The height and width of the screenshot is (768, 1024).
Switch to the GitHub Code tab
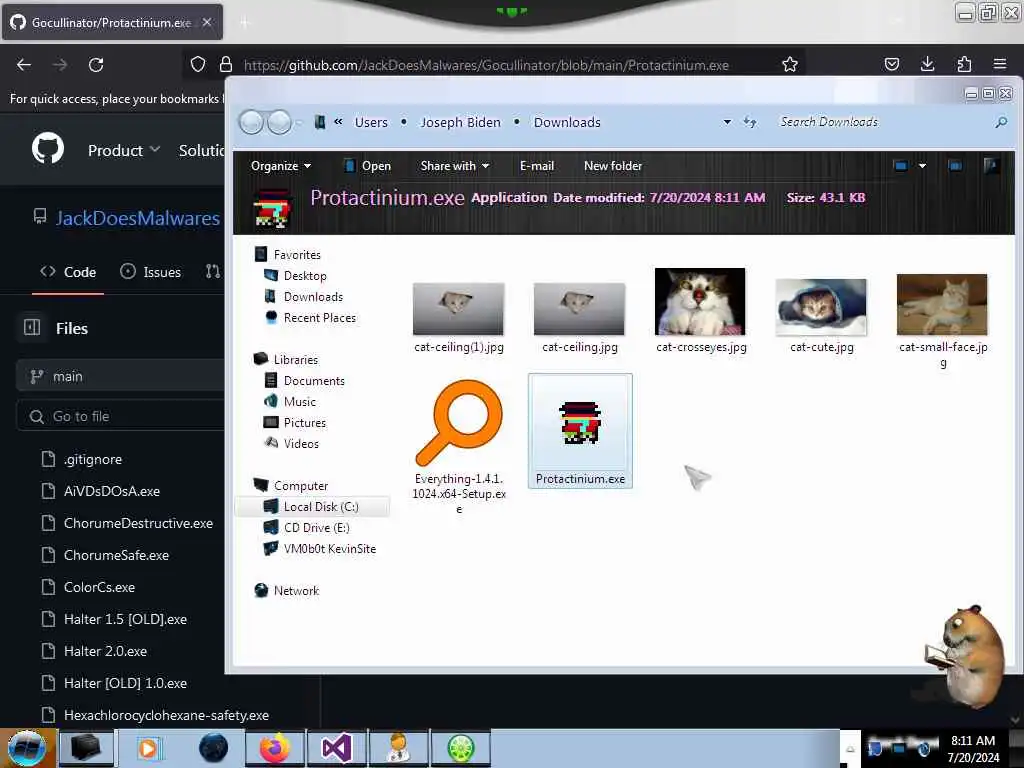pyautogui.click(x=68, y=272)
